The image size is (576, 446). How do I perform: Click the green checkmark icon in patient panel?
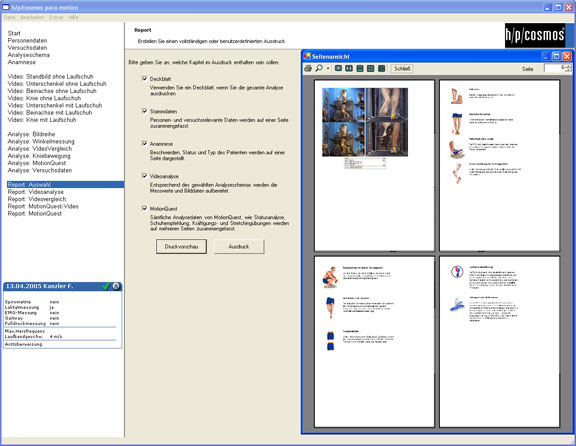tap(106, 286)
